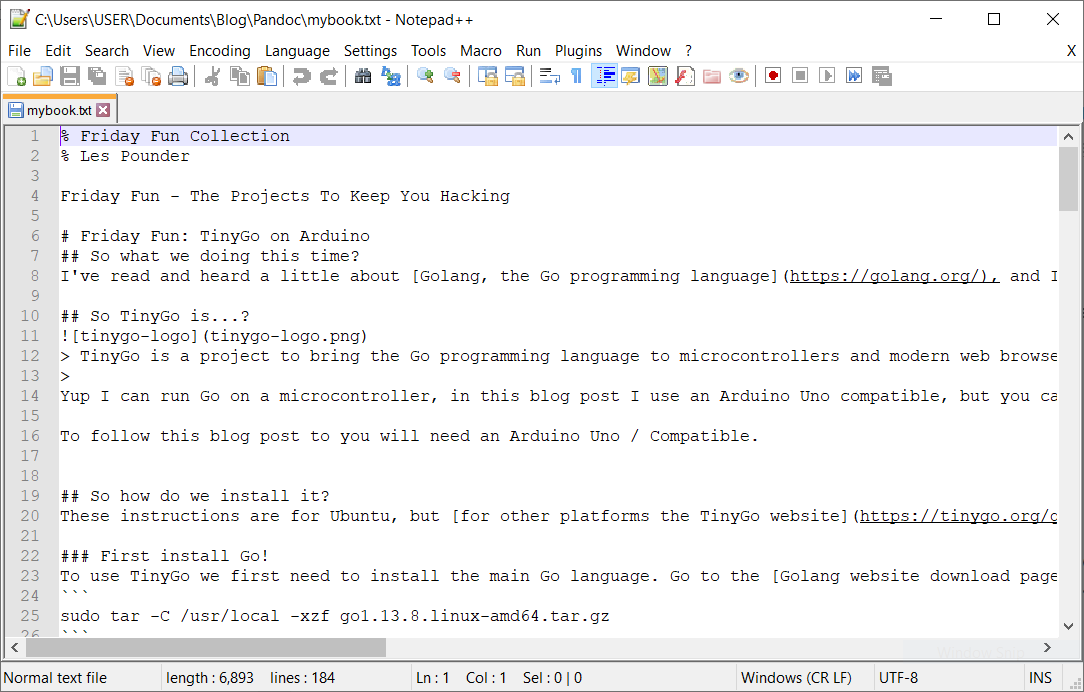Show the Document Map panel icon
The height and width of the screenshot is (692, 1084).
(x=657, y=76)
